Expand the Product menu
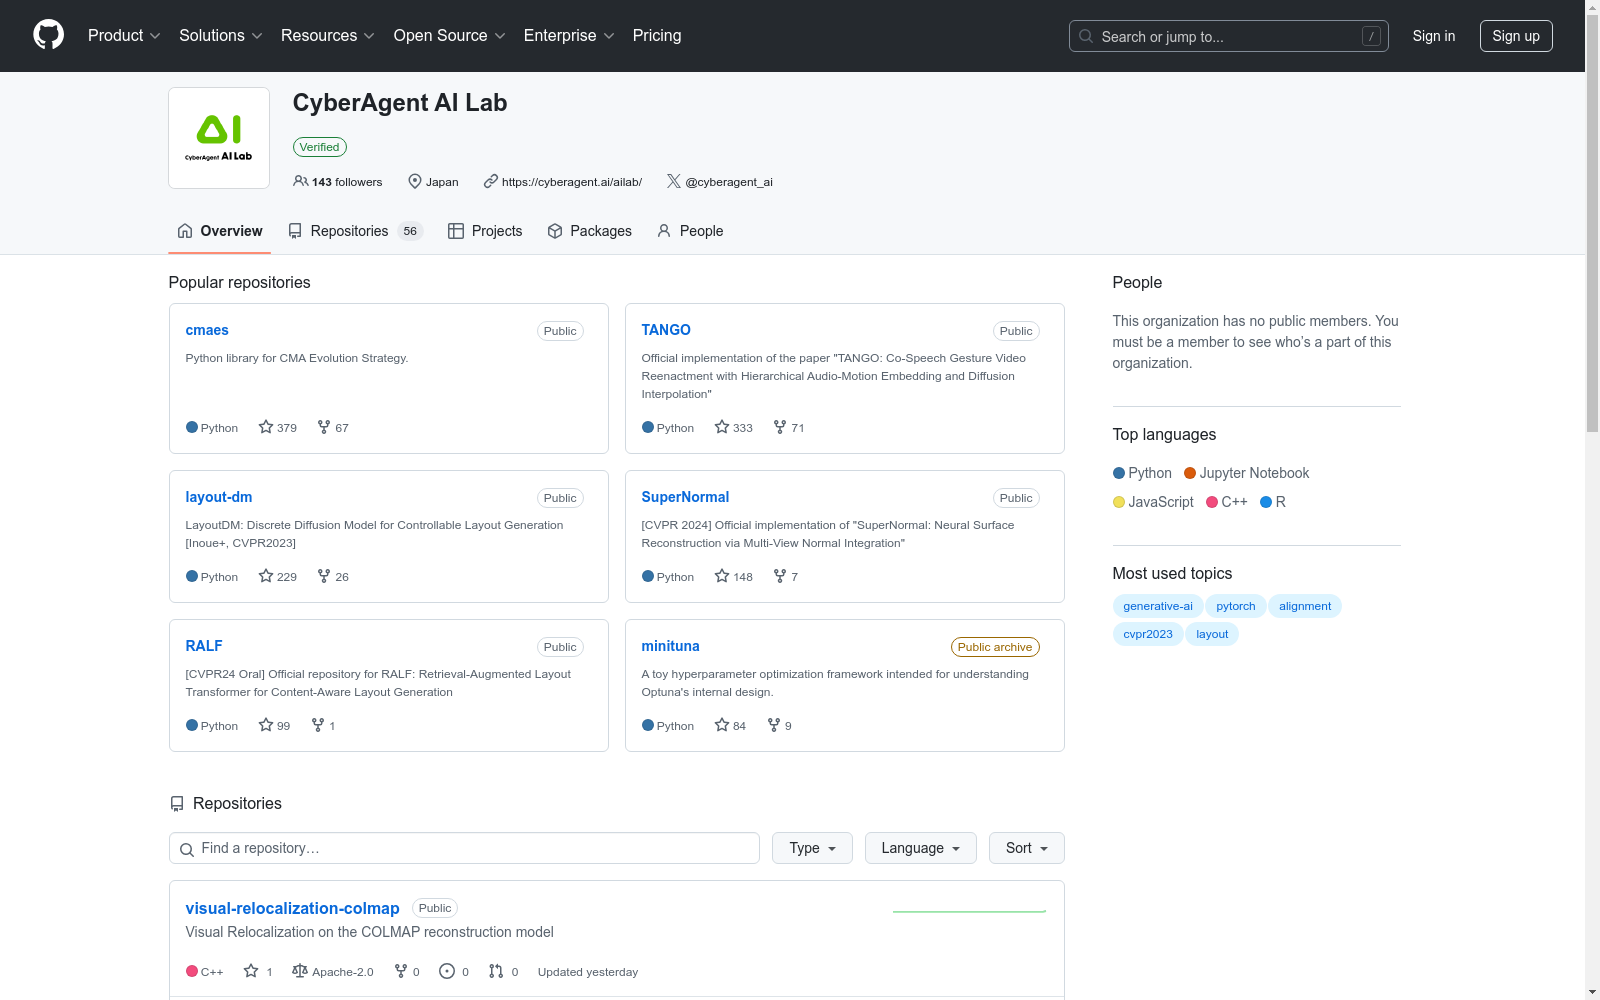 pyautogui.click(x=124, y=36)
